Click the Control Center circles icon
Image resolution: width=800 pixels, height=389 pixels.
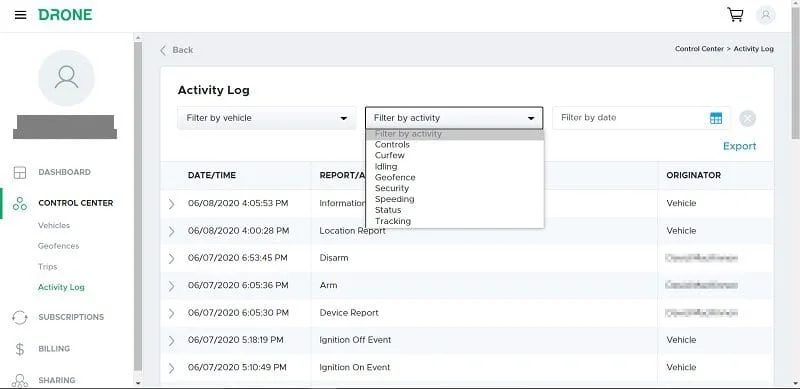pyautogui.click(x=20, y=203)
